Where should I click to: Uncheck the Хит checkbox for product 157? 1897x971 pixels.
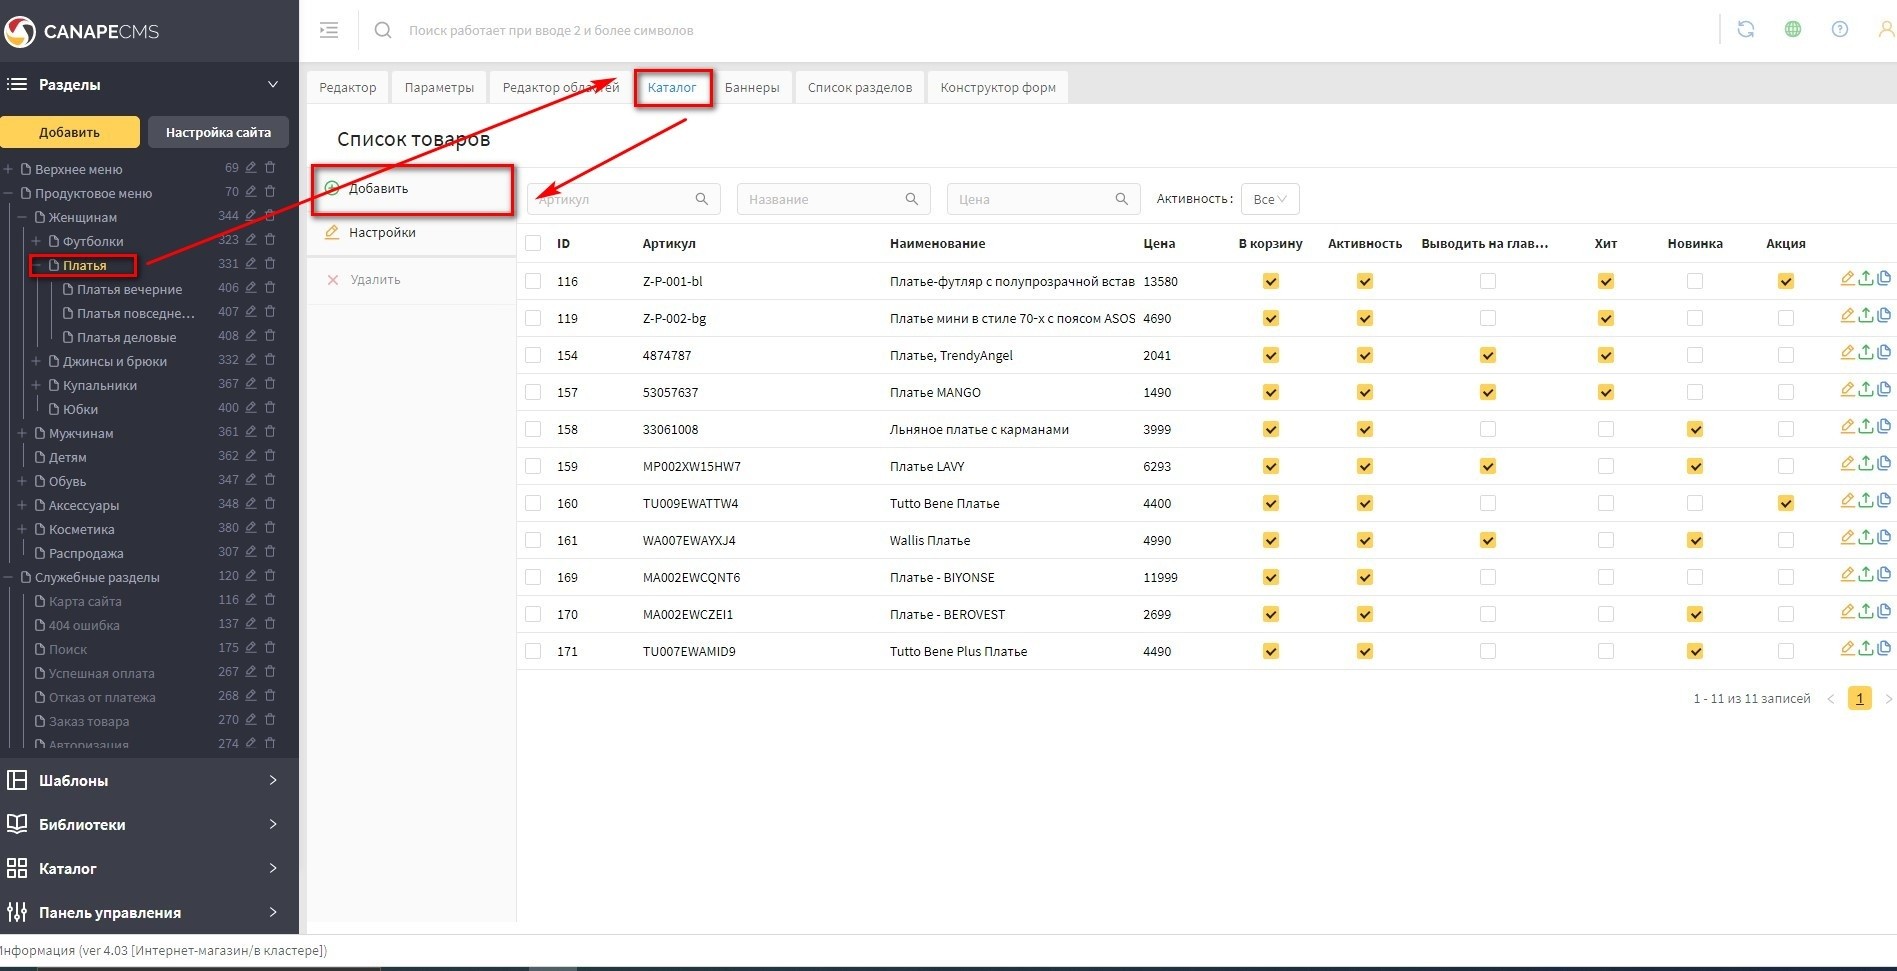click(x=1606, y=392)
